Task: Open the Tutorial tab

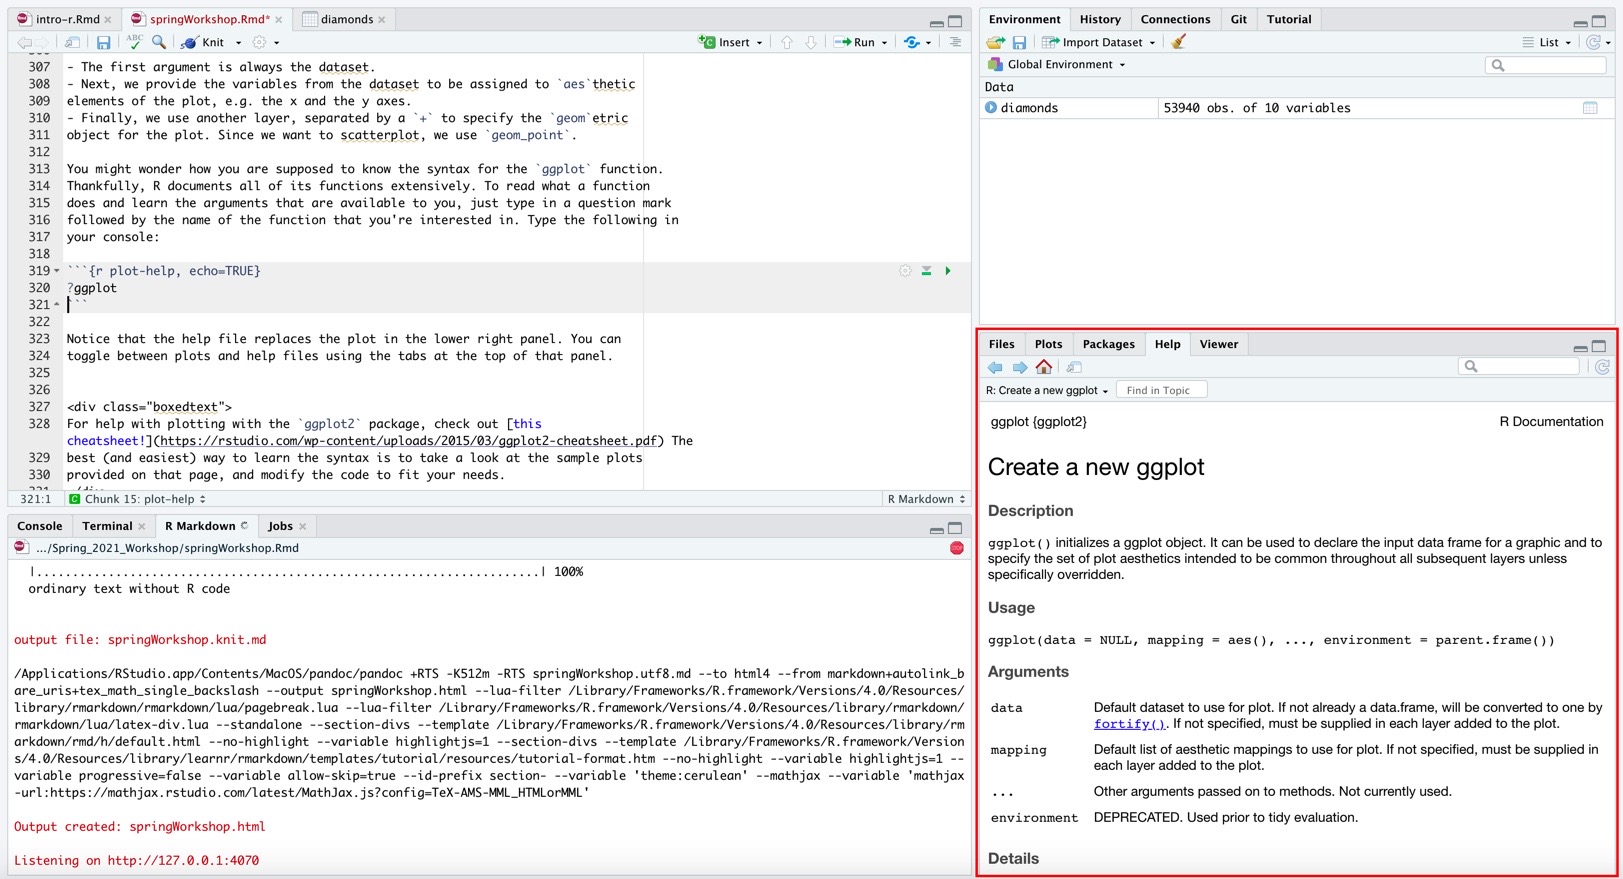Action: click(1288, 19)
